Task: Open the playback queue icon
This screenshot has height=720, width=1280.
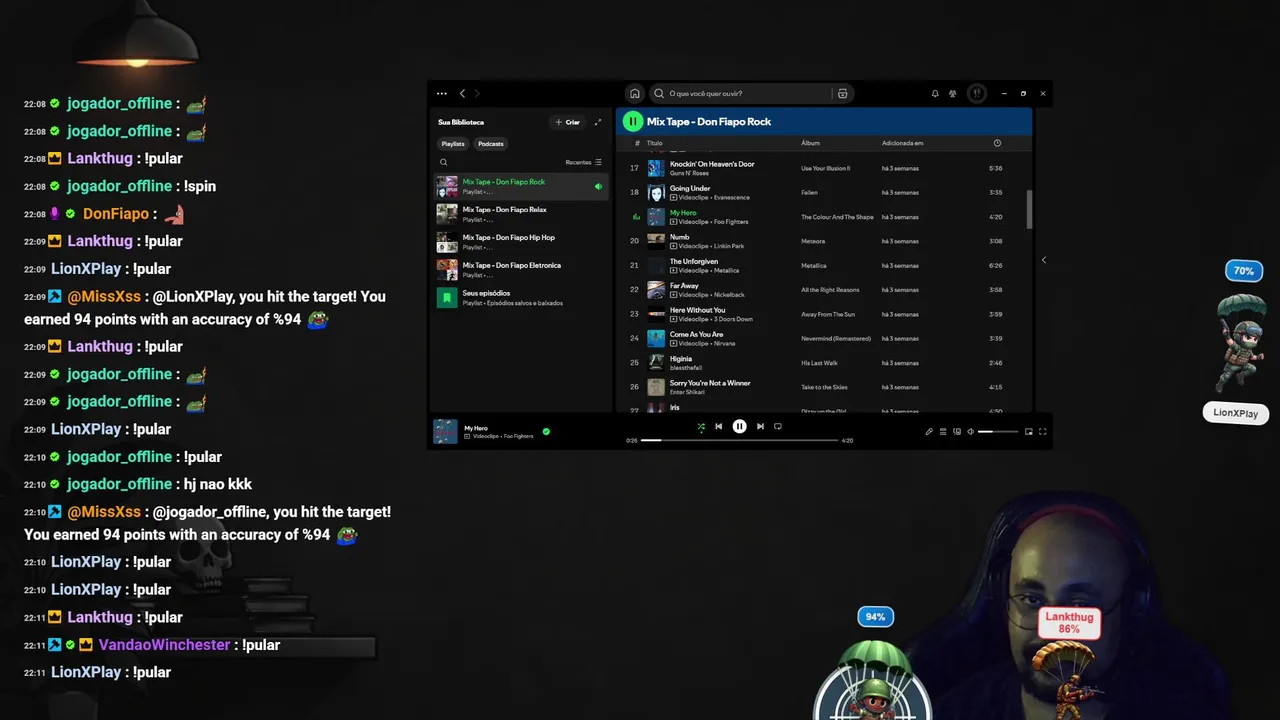Action: (943, 432)
